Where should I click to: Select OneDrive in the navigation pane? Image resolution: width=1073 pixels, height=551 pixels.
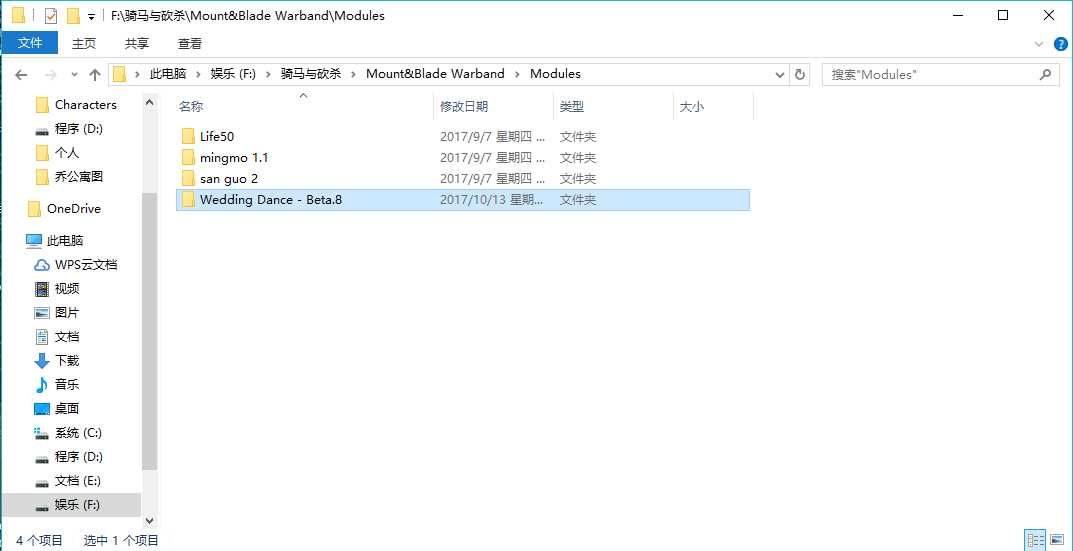74,208
